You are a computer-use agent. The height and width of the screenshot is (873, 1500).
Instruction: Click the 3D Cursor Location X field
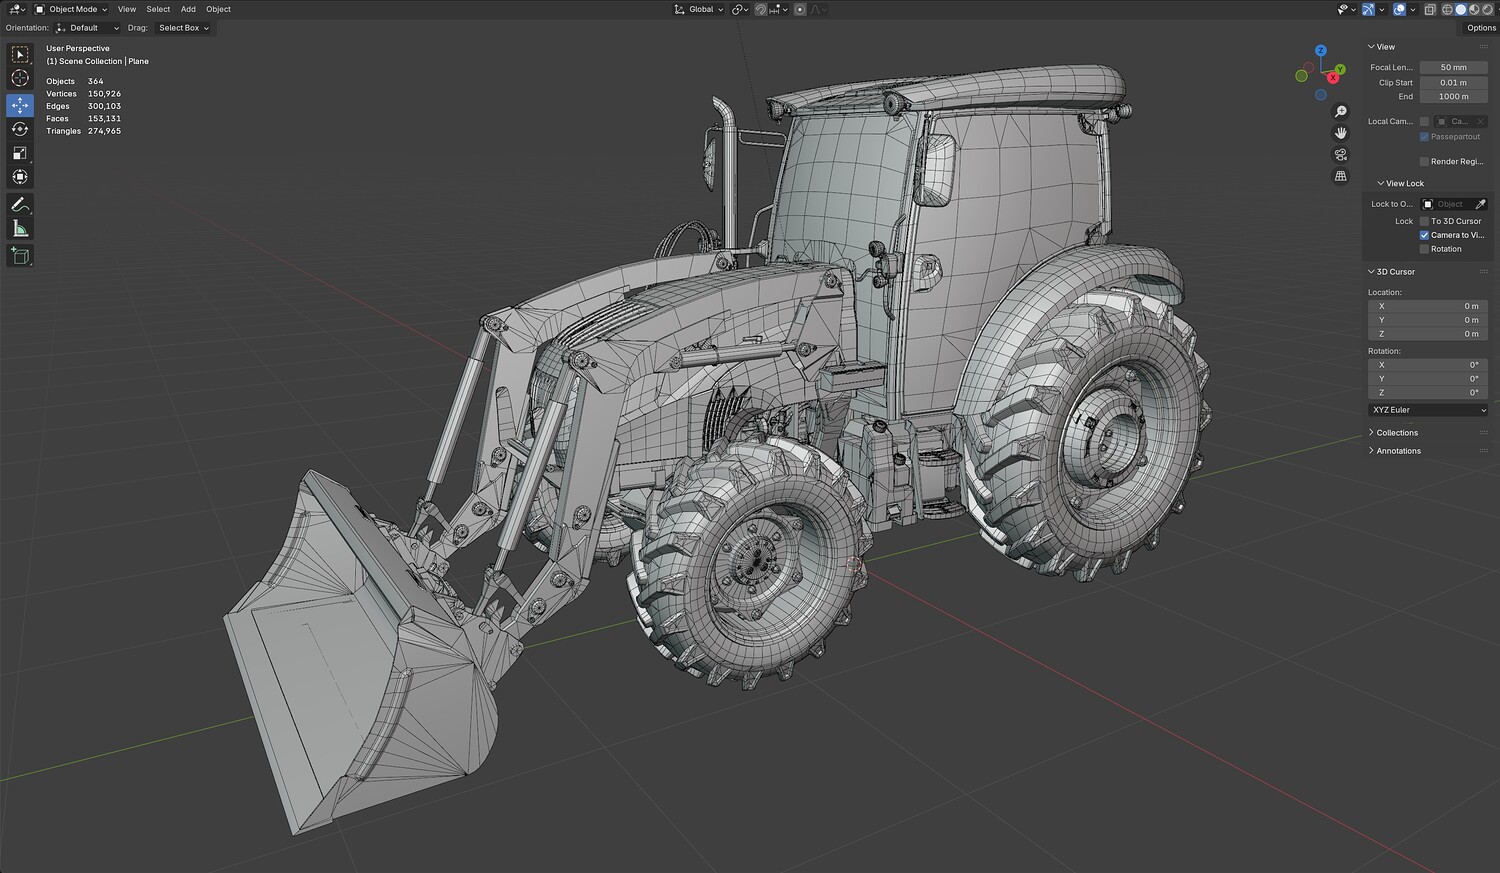(1428, 306)
